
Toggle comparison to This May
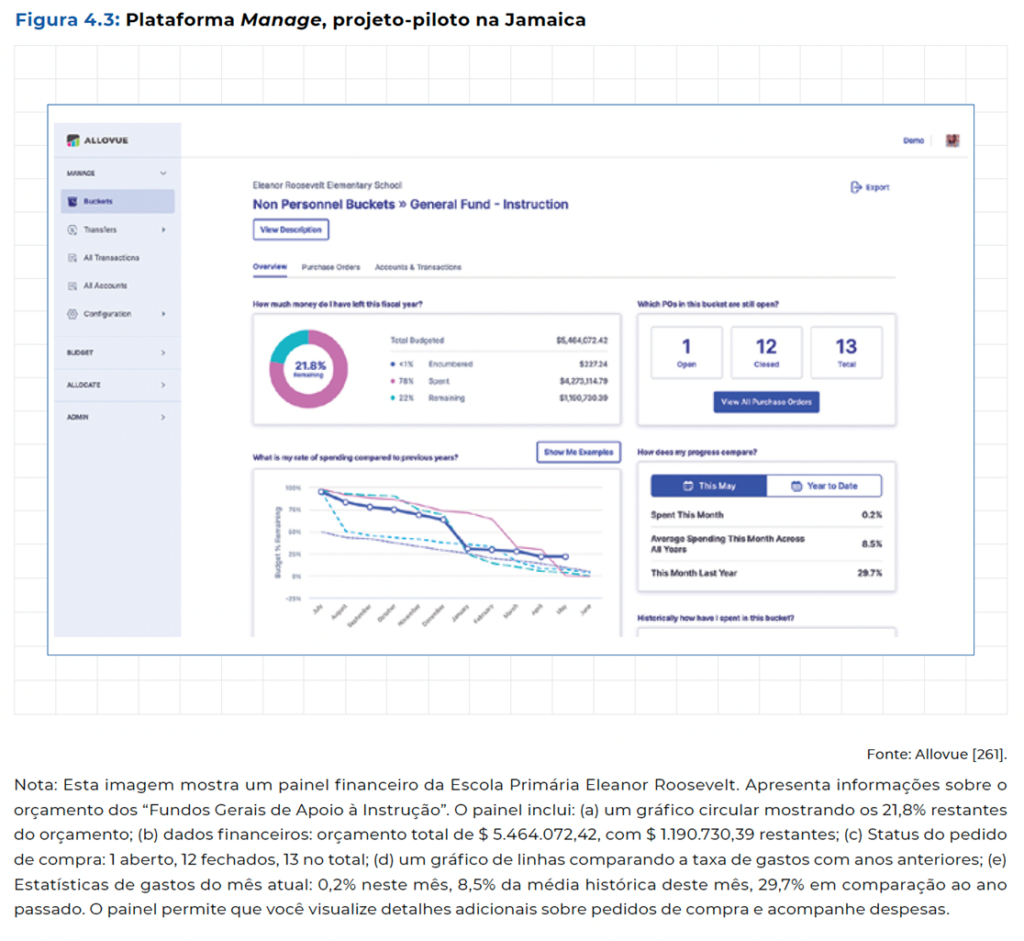click(x=708, y=486)
